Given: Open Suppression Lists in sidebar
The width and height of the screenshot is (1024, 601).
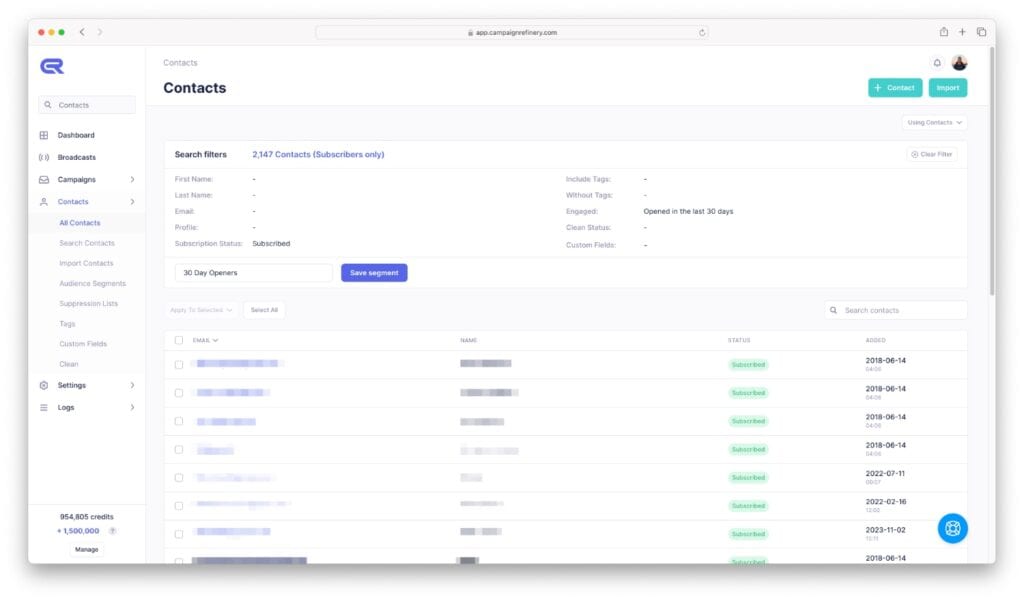Looking at the screenshot, I should point(89,304).
